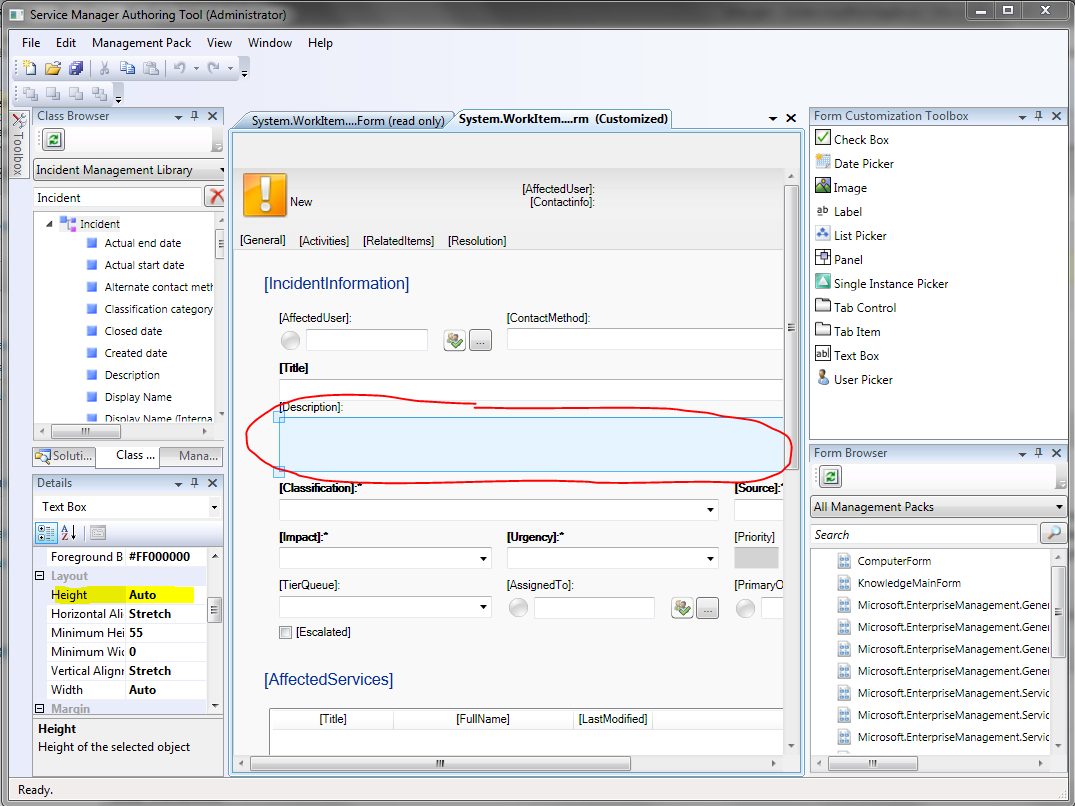Pin the Class Browser panel

click(x=195, y=117)
